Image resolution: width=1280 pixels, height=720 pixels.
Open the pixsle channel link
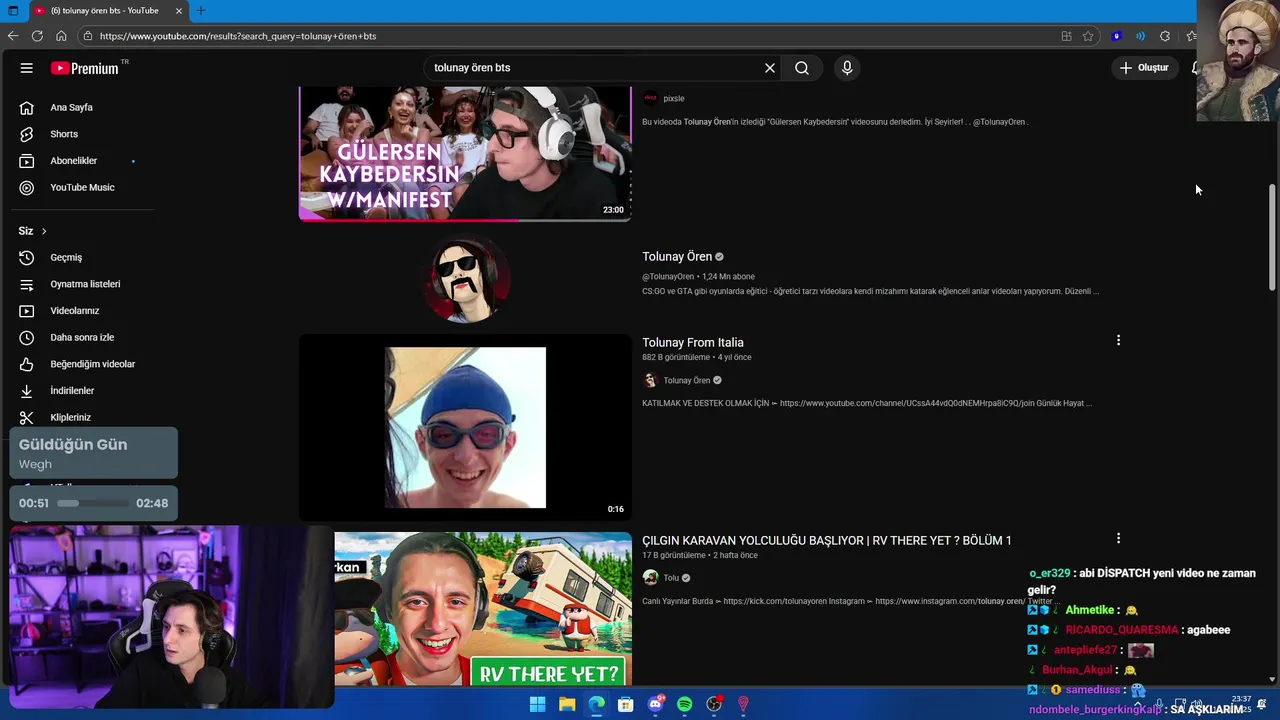pos(673,98)
